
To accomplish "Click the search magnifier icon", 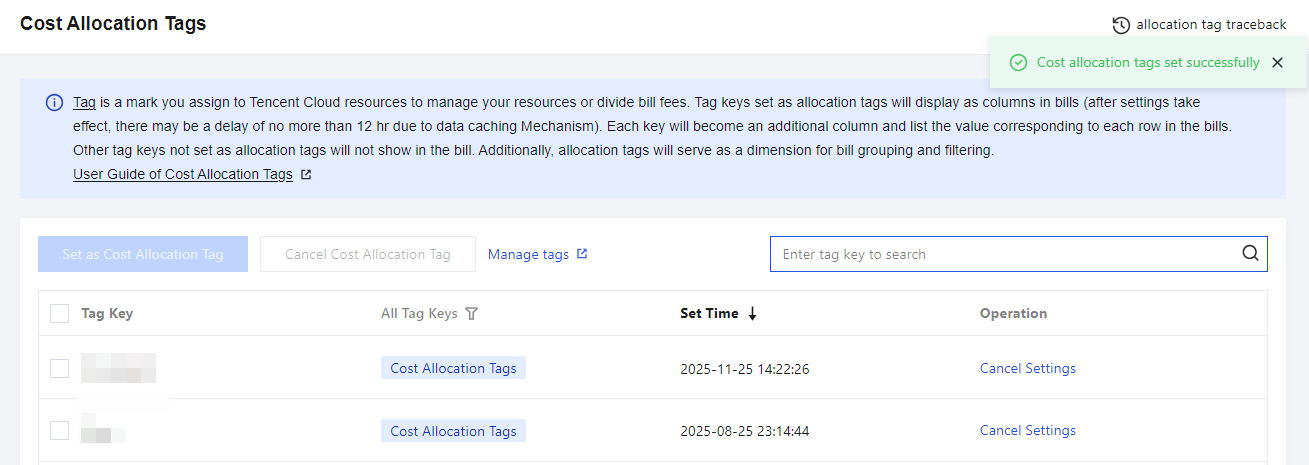I will click(1250, 254).
